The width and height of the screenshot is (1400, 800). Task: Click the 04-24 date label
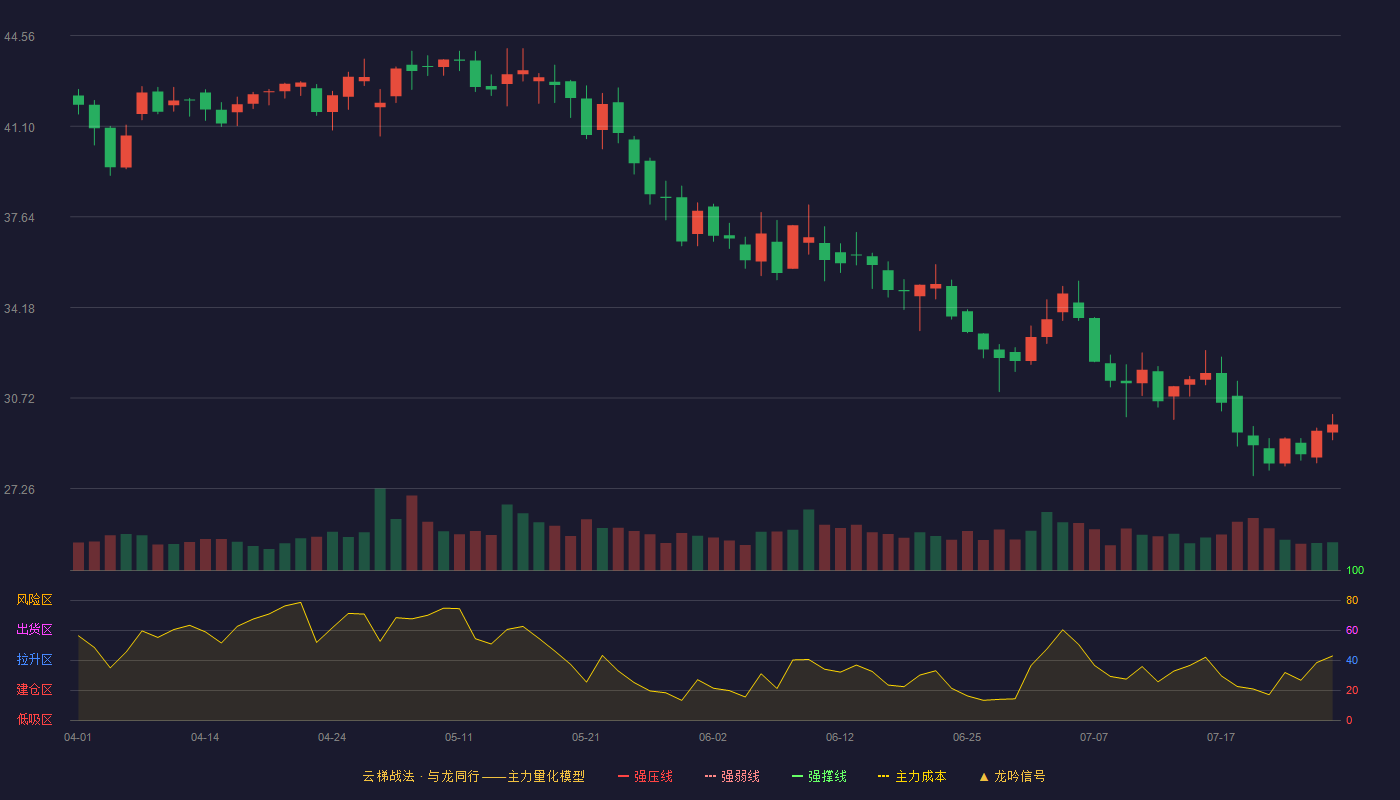coord(332,737)
